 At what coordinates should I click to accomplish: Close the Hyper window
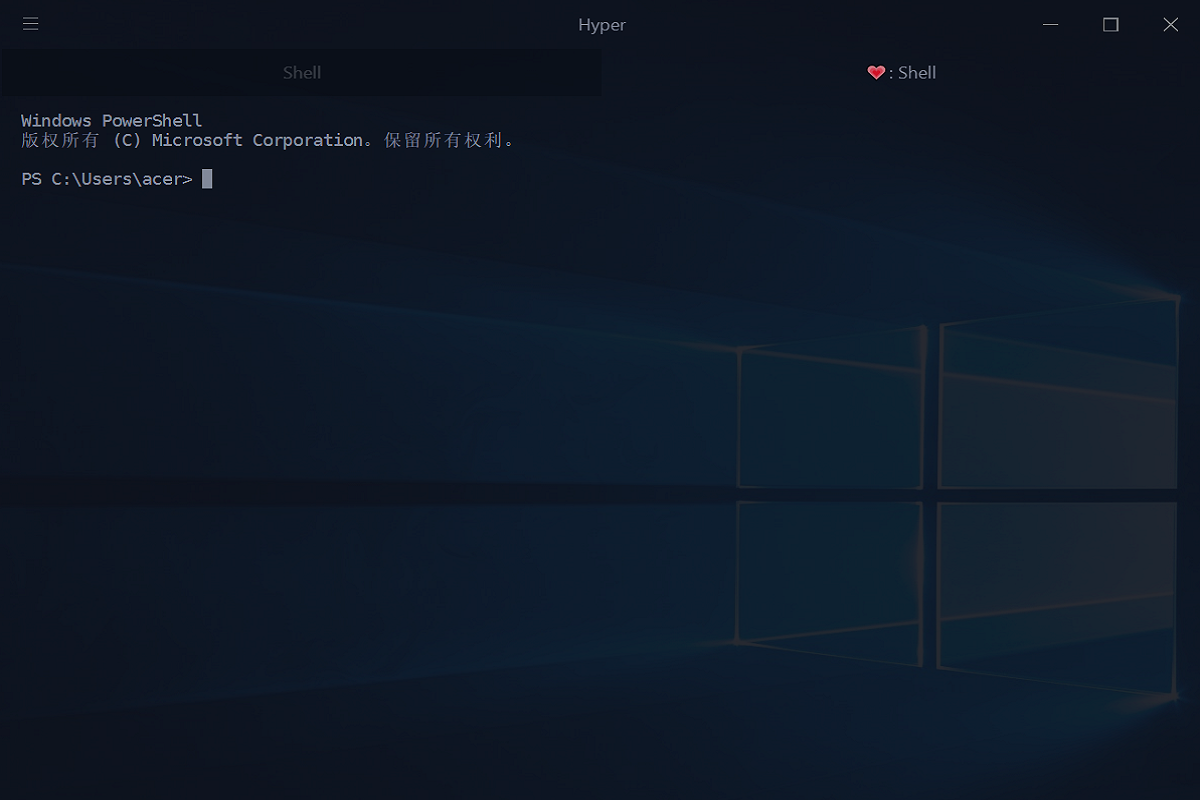(x=1170, y=24)
